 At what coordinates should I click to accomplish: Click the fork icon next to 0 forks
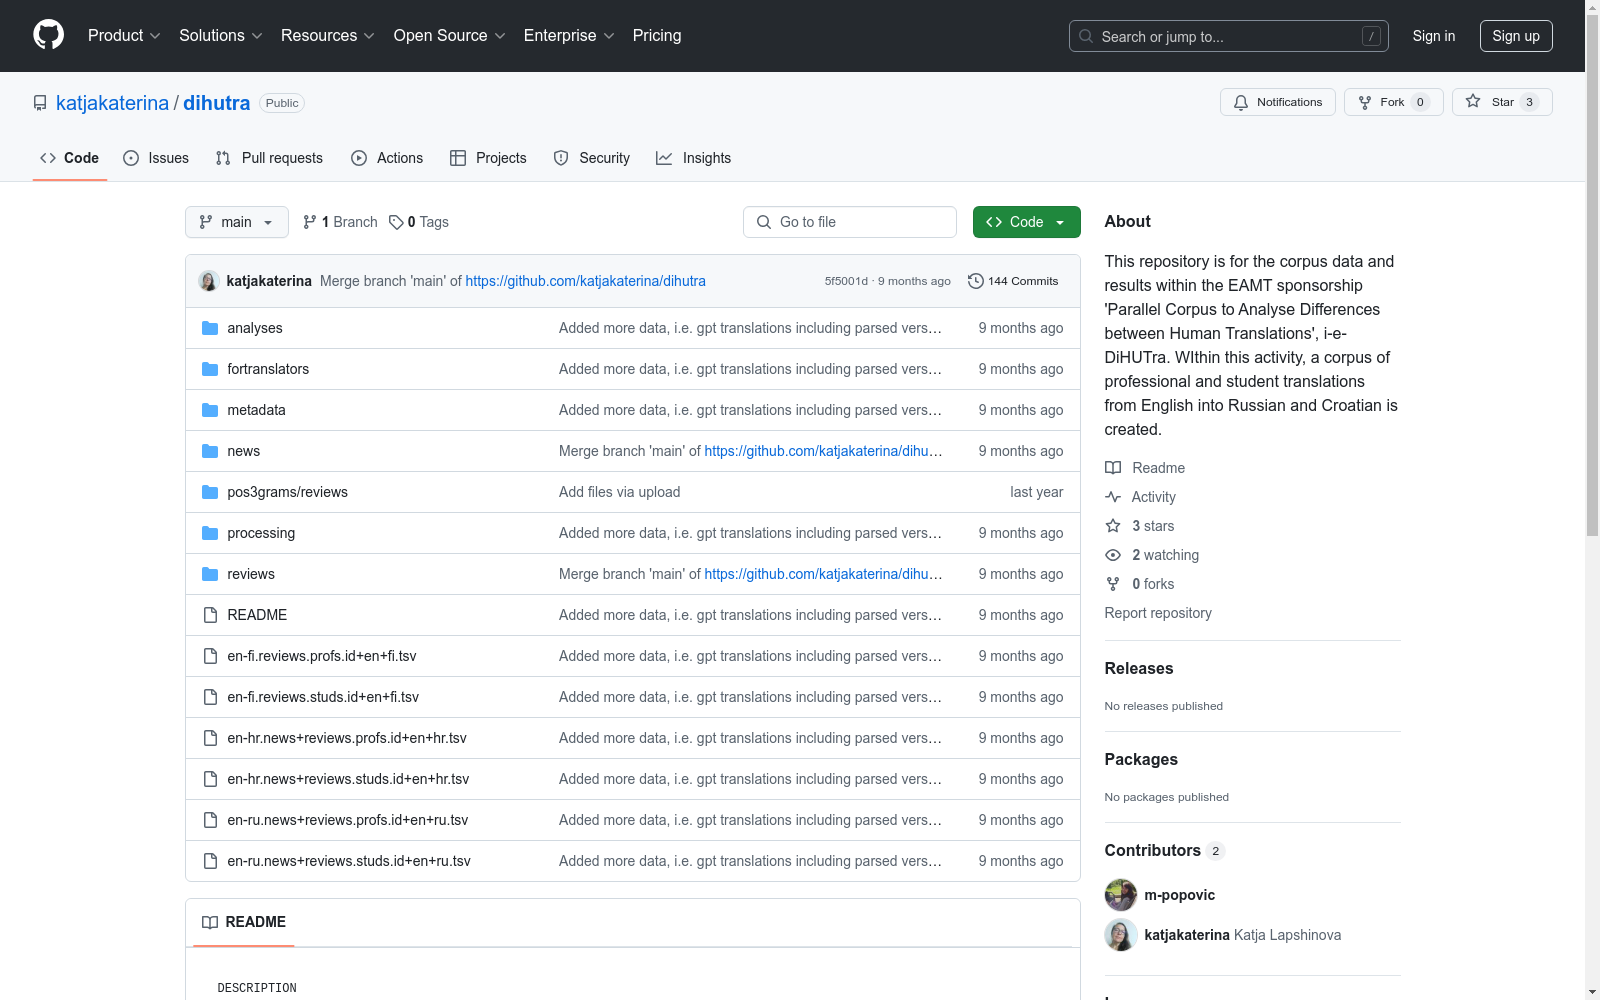tap(1113, 584)
